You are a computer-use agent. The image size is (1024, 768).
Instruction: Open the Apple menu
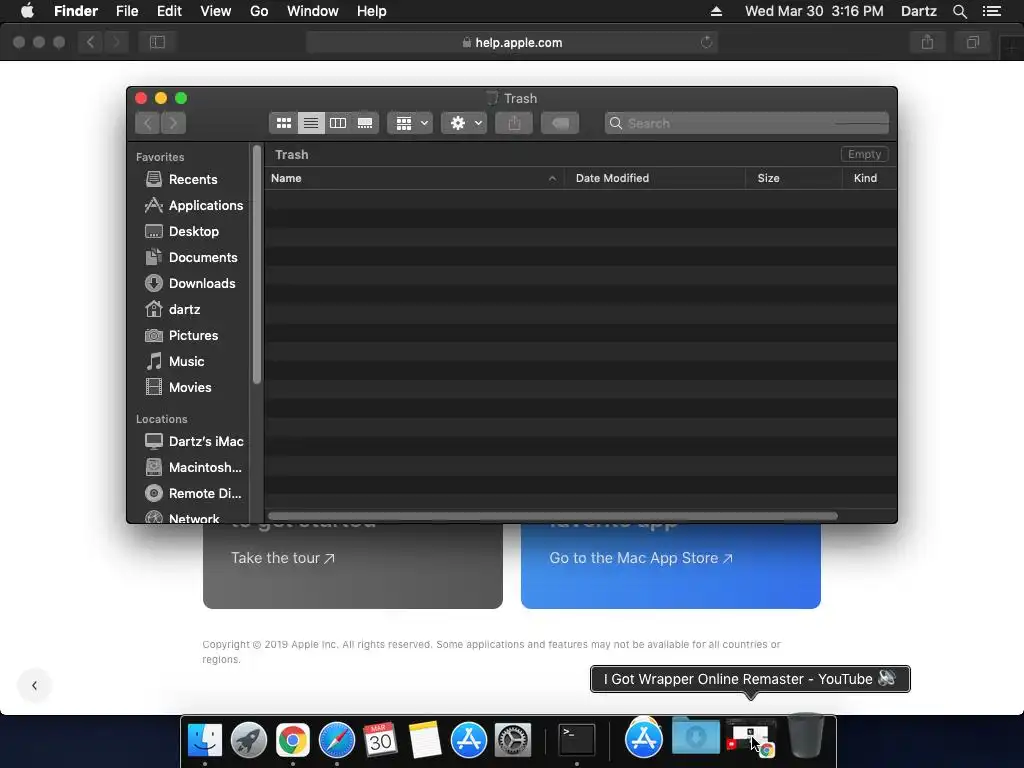[x=27, y=11]
